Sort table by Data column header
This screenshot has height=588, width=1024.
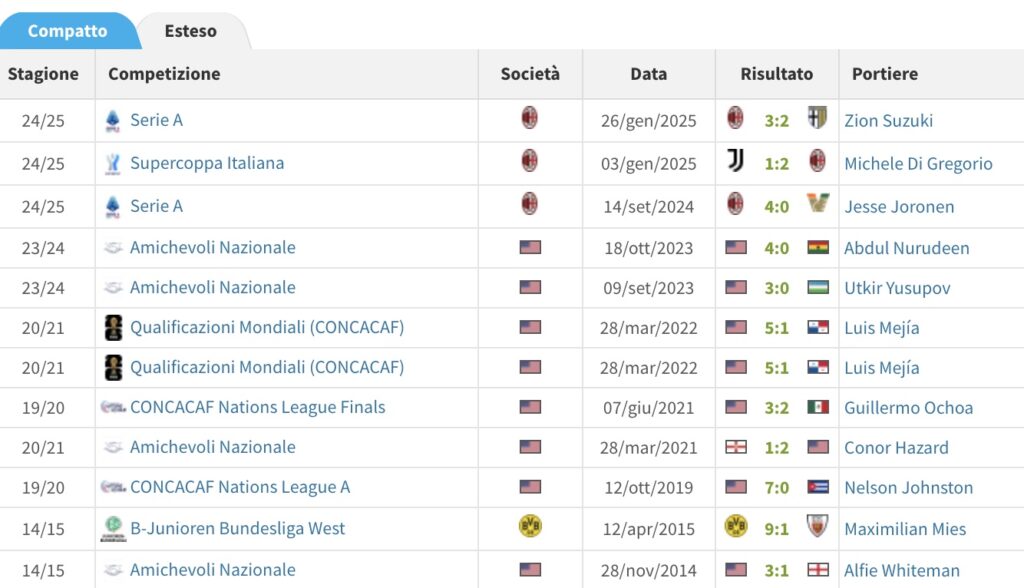tap(648, 74)
